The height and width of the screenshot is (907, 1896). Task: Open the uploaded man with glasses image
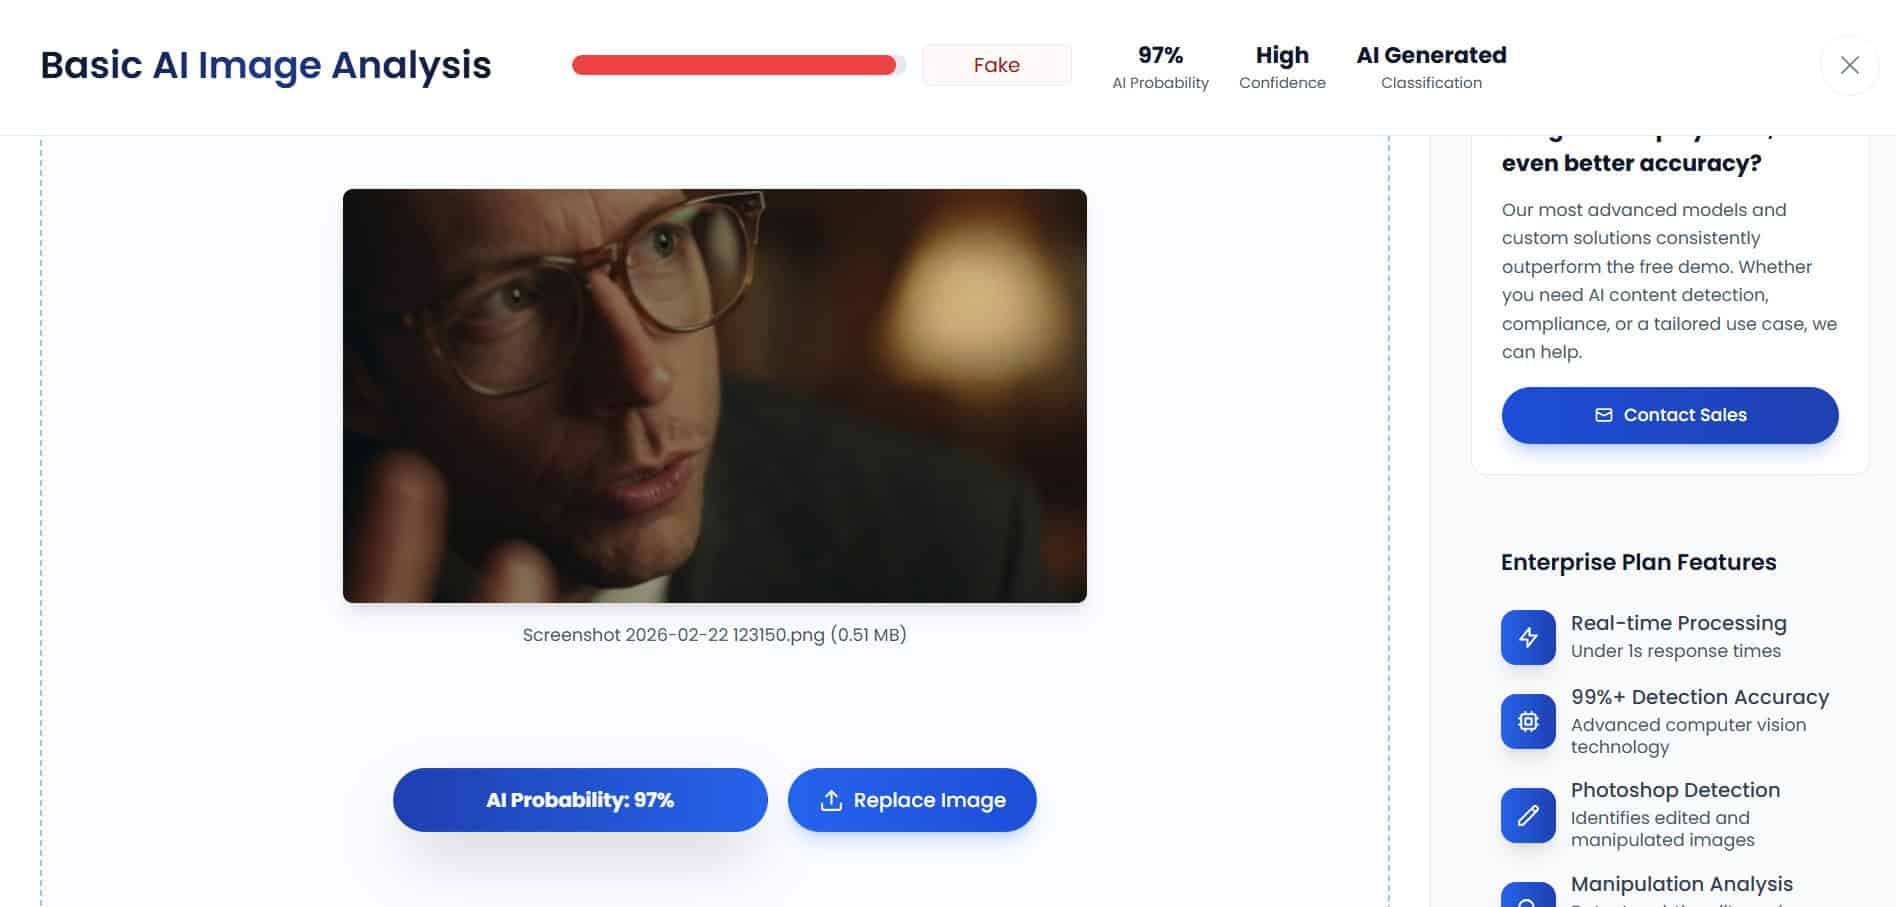(714, 396)
